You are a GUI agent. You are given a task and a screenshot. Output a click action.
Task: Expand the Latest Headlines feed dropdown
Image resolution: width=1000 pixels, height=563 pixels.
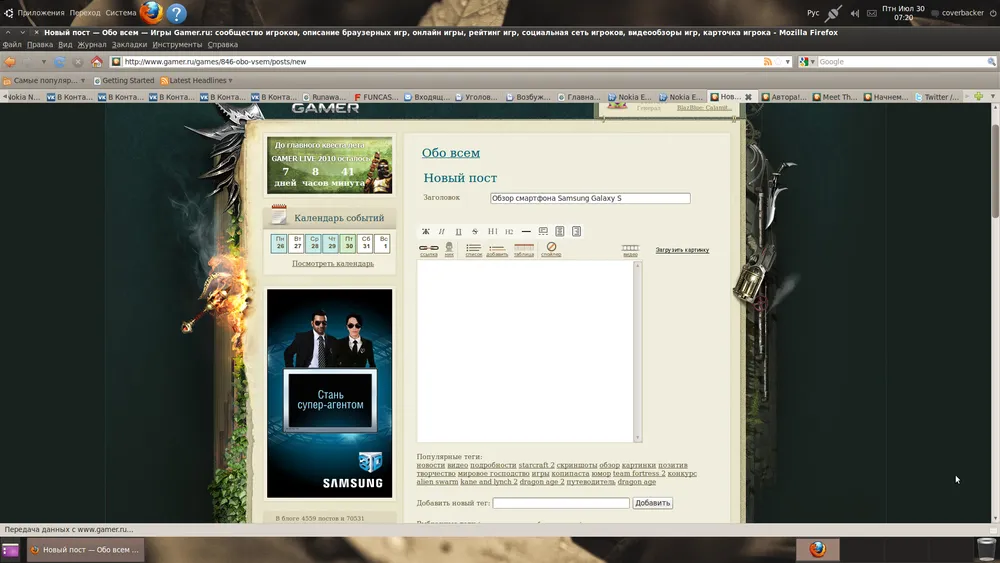tap(196, 80)
